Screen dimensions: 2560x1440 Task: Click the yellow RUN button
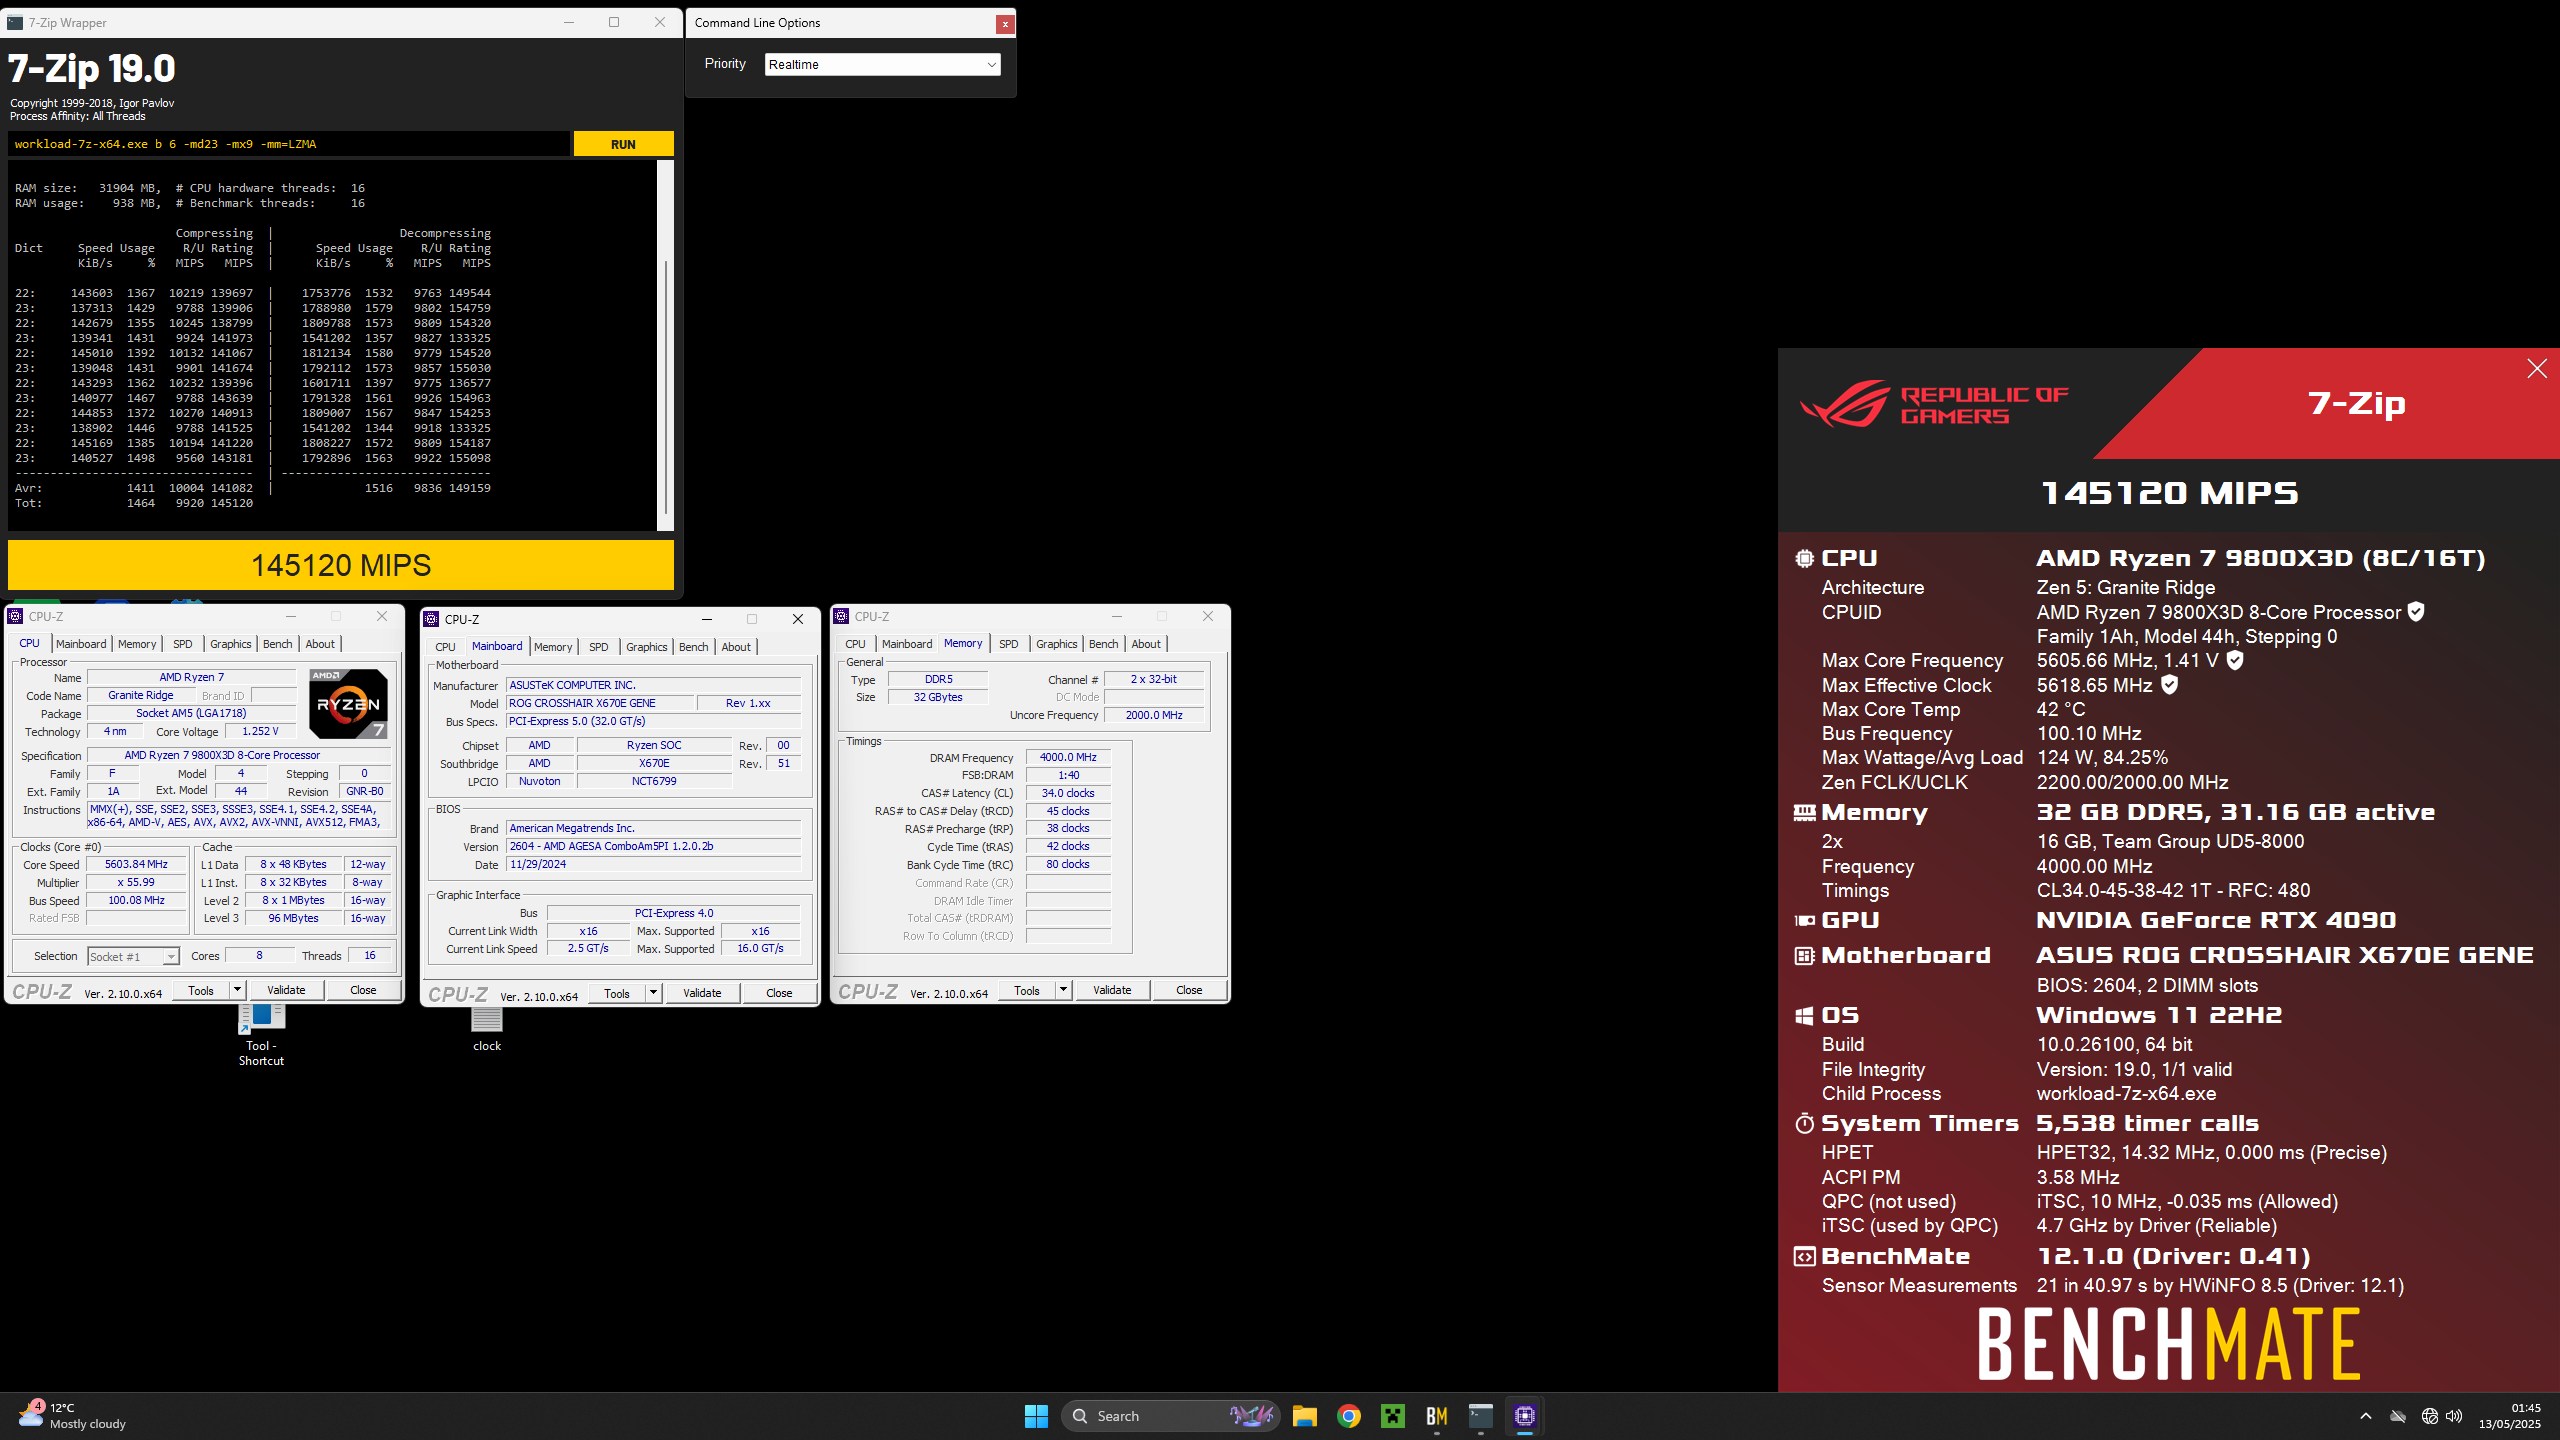click(x=623, y=144)
